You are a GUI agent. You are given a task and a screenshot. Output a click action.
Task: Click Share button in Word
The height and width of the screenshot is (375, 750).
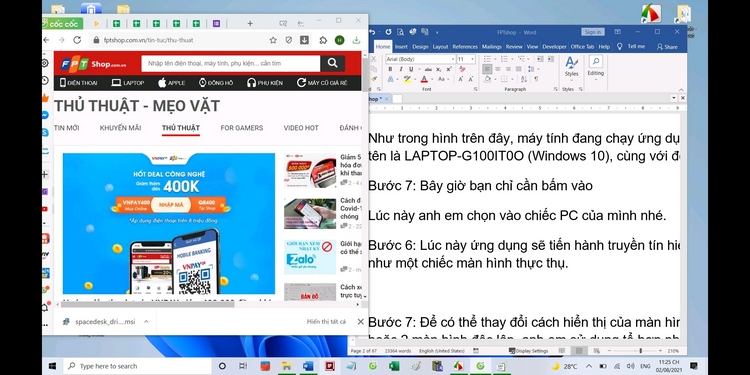[667, 46]
